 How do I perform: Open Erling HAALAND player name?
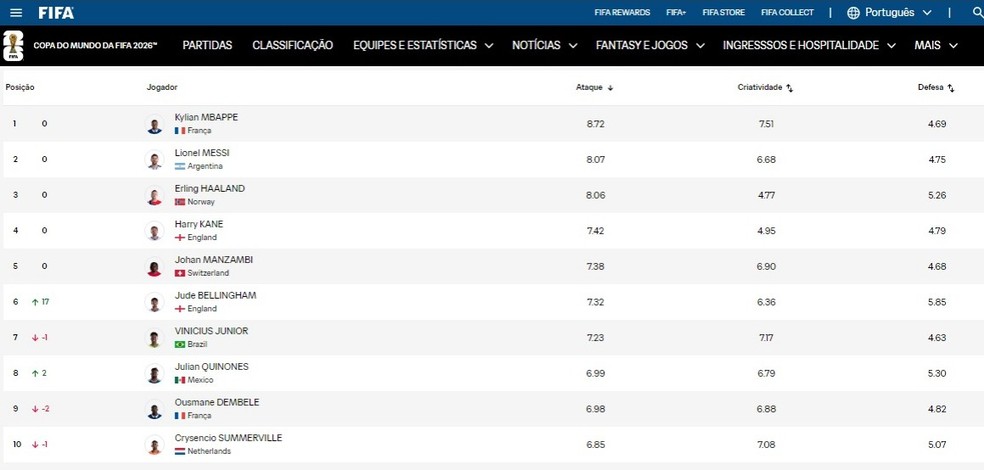pyautogui.click(x=210, y=188)
